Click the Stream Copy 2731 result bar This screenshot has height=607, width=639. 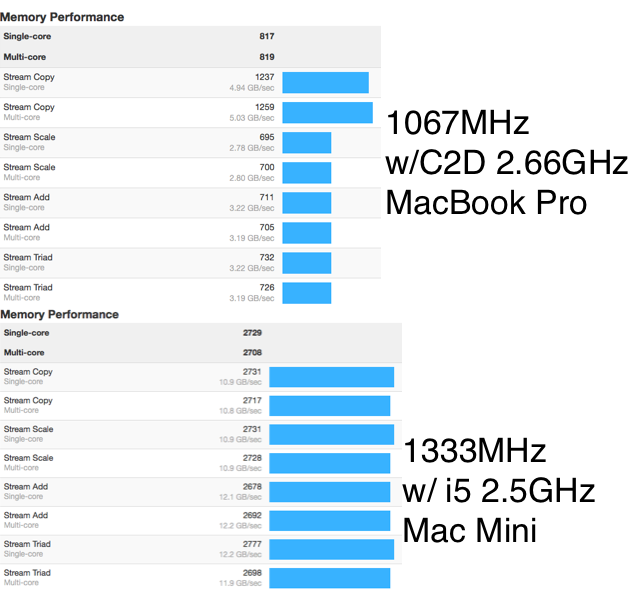[x=332, y=377]
